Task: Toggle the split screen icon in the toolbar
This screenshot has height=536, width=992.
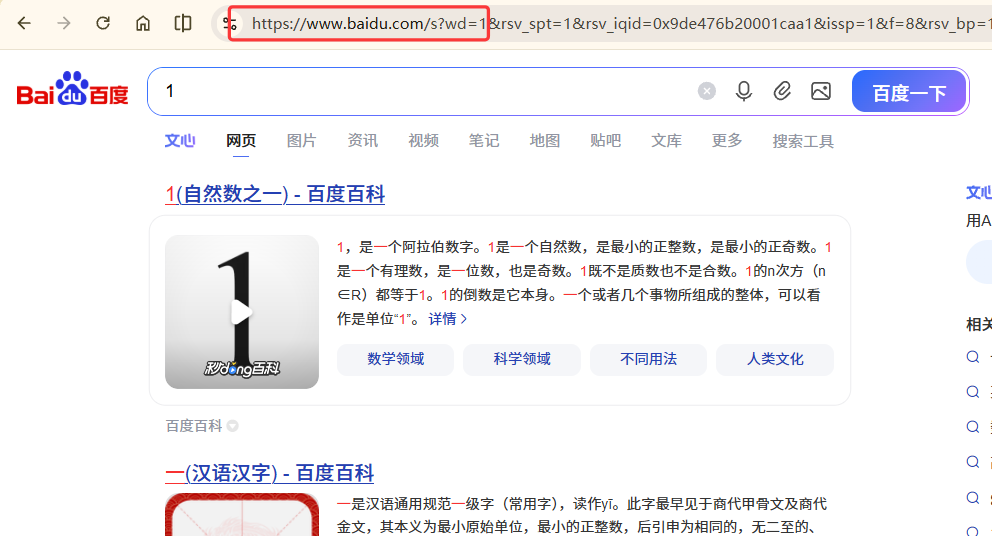Action: click(x=183, y=23)
